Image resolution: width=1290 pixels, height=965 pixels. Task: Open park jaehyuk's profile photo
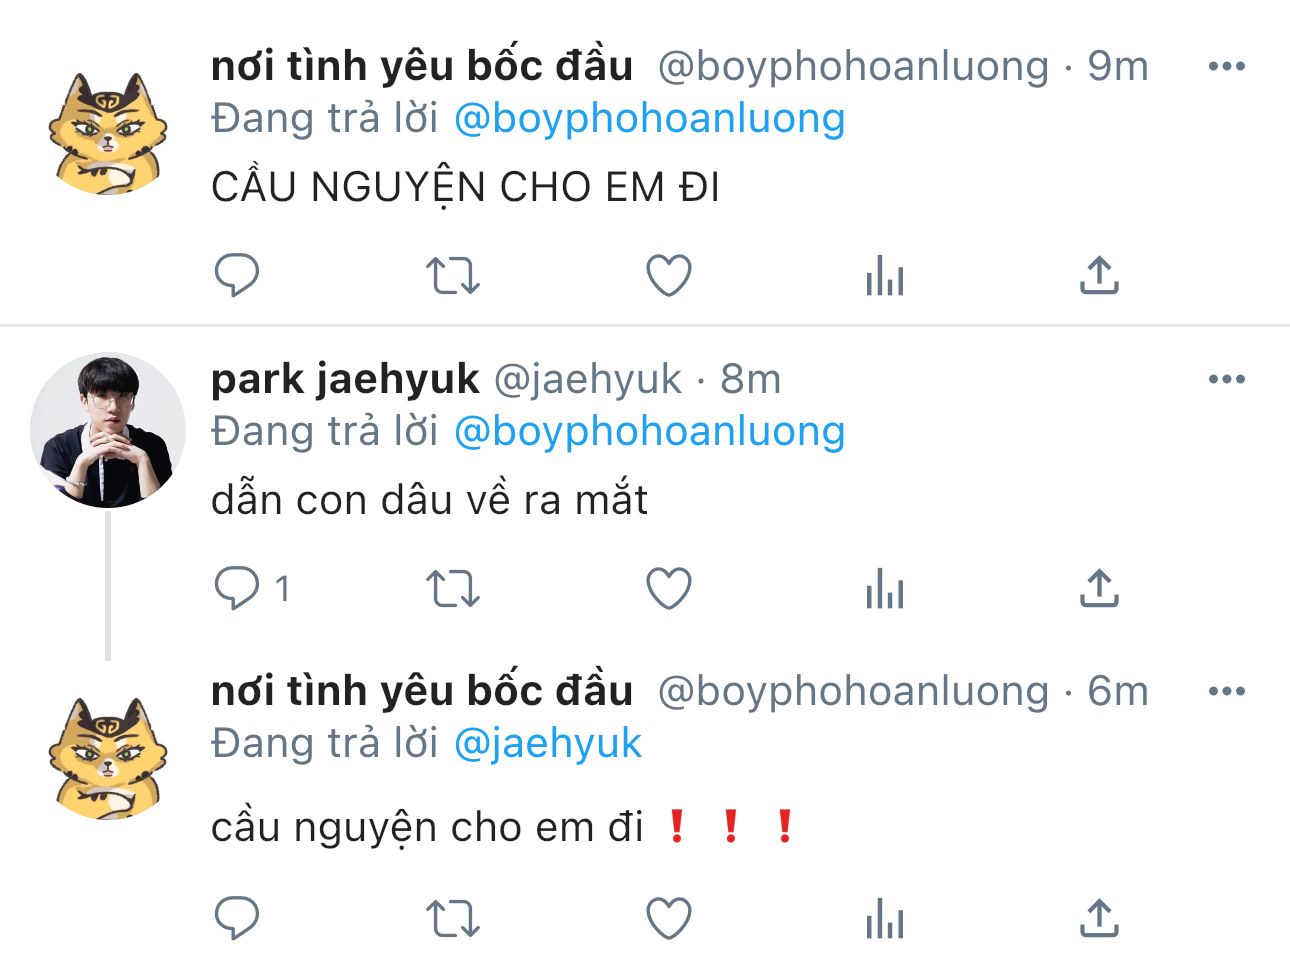pyautogui.click(x=108, y=430)
